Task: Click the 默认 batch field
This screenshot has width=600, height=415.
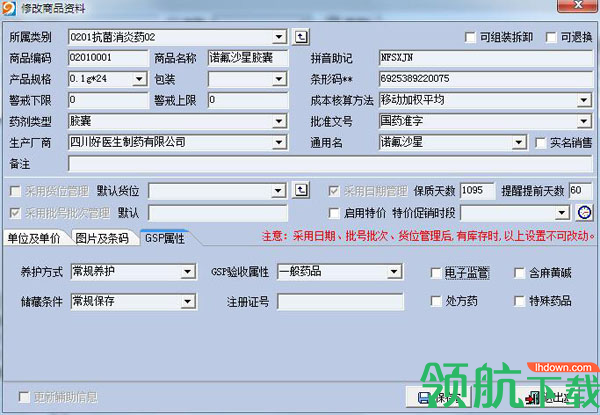Action: click(218, 213)
